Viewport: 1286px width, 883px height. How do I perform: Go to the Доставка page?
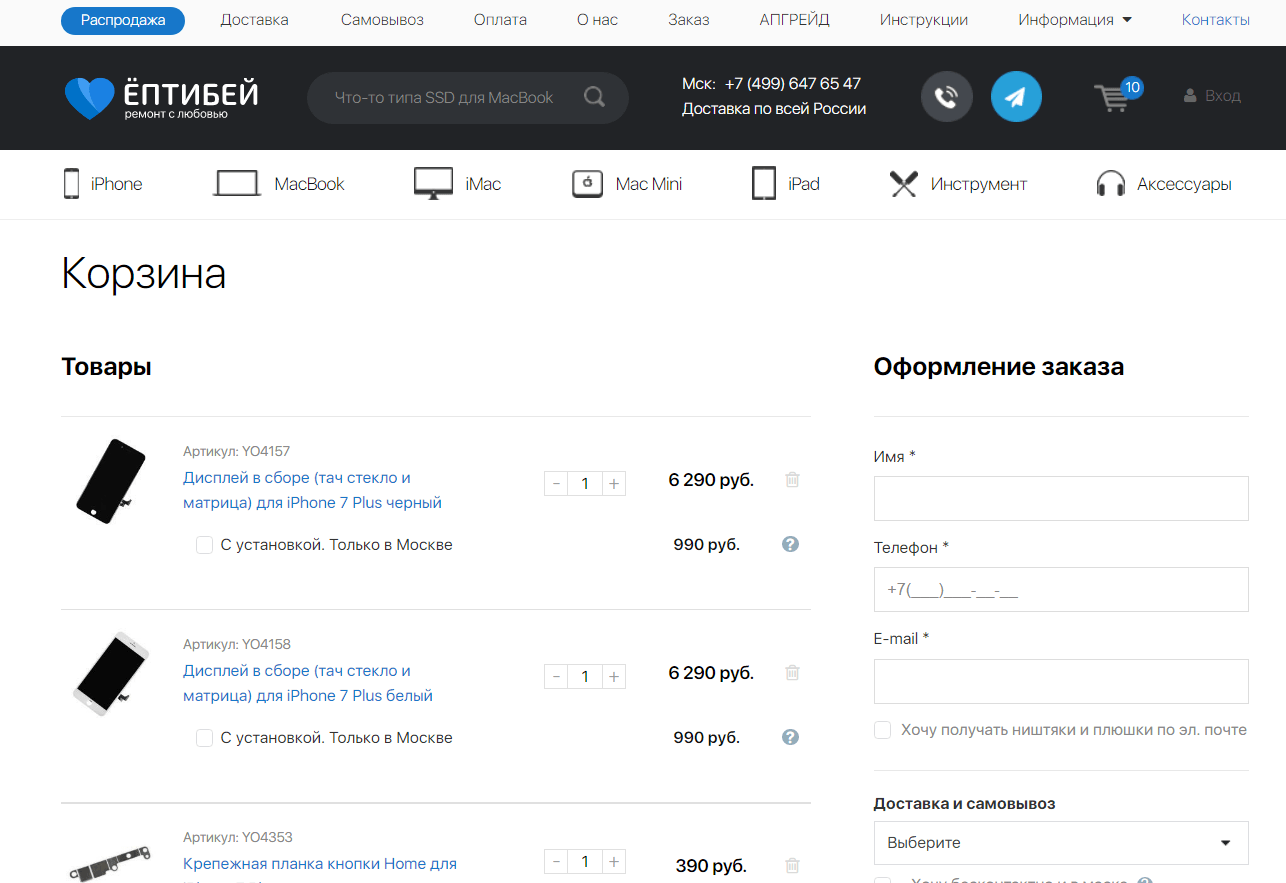click(254, 20)
